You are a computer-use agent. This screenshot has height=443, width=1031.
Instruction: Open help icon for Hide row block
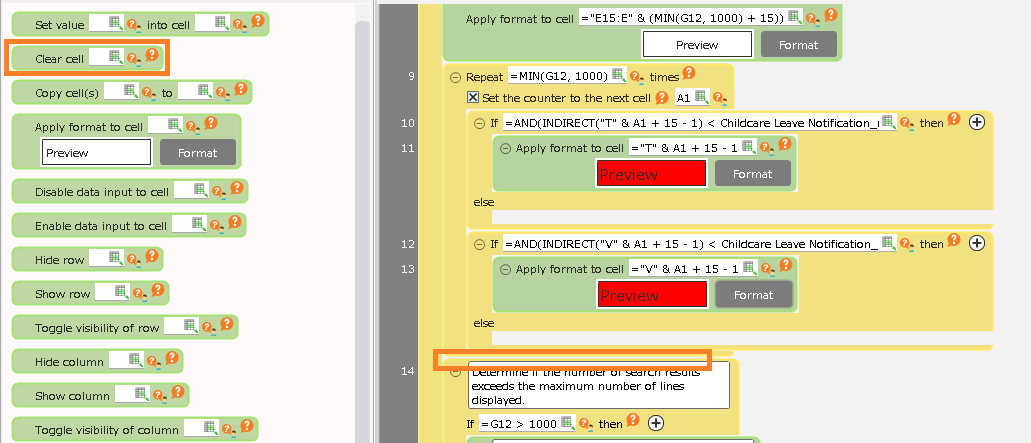pos(151,257)
